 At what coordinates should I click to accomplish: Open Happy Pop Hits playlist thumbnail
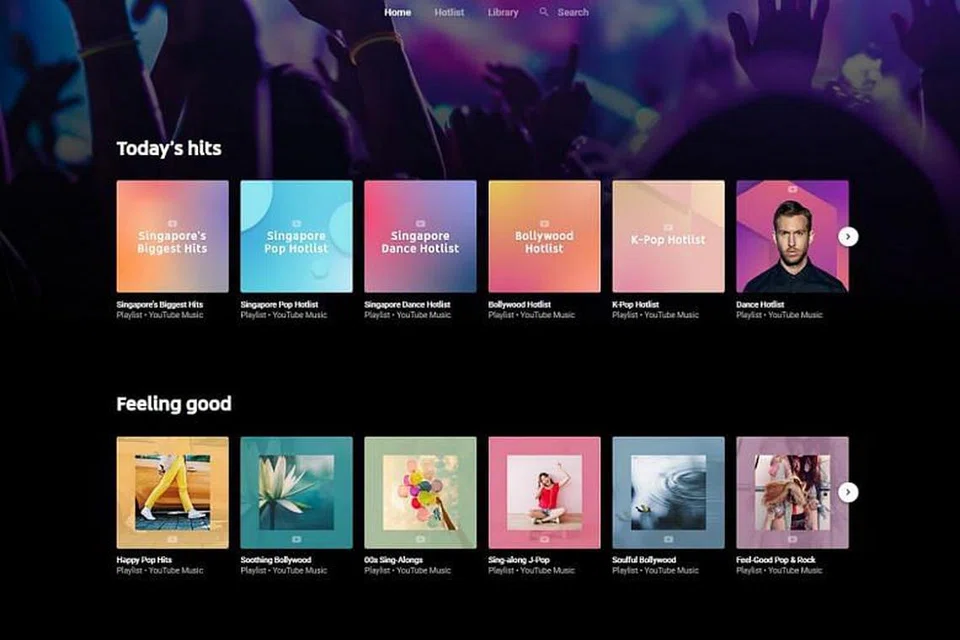point(172,492)
